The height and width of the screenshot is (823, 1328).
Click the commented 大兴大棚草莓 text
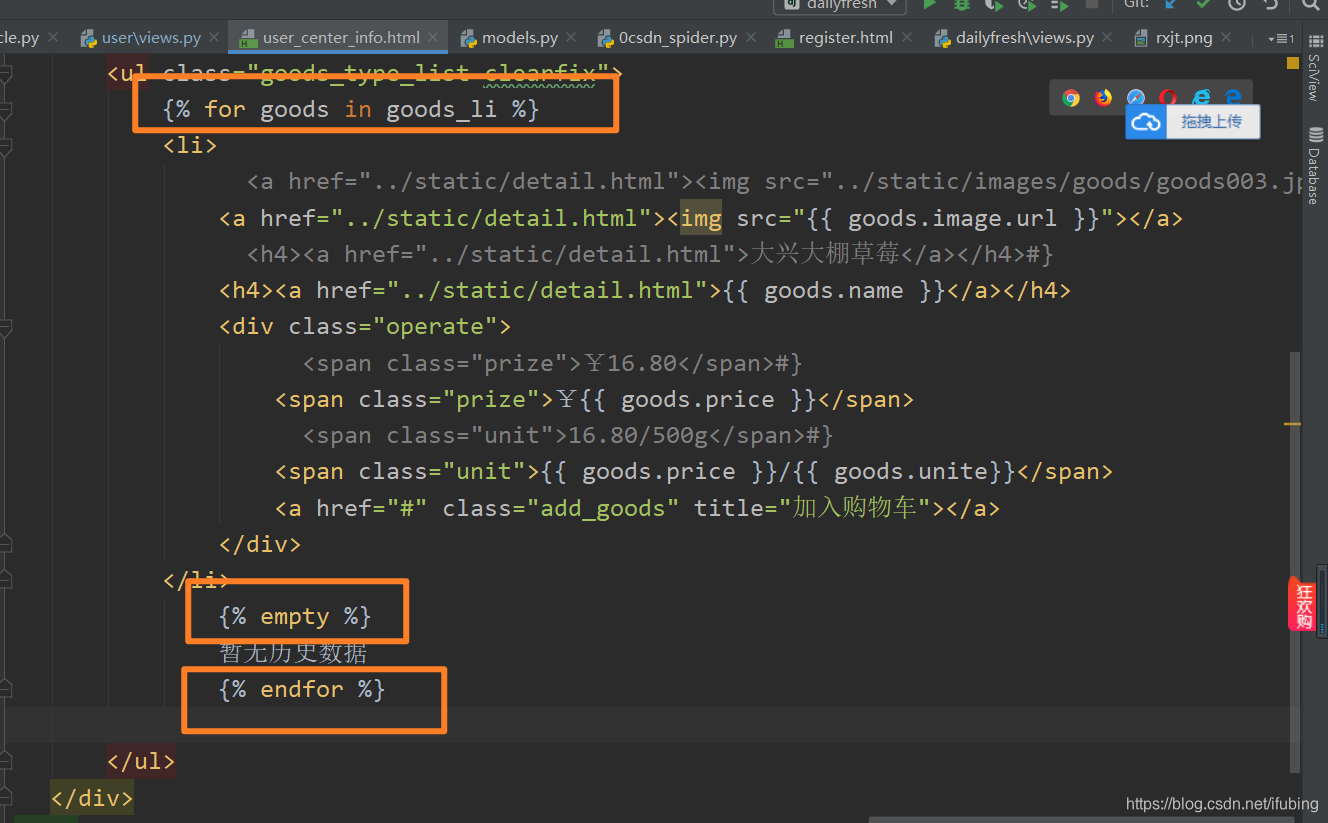point(825,253)
